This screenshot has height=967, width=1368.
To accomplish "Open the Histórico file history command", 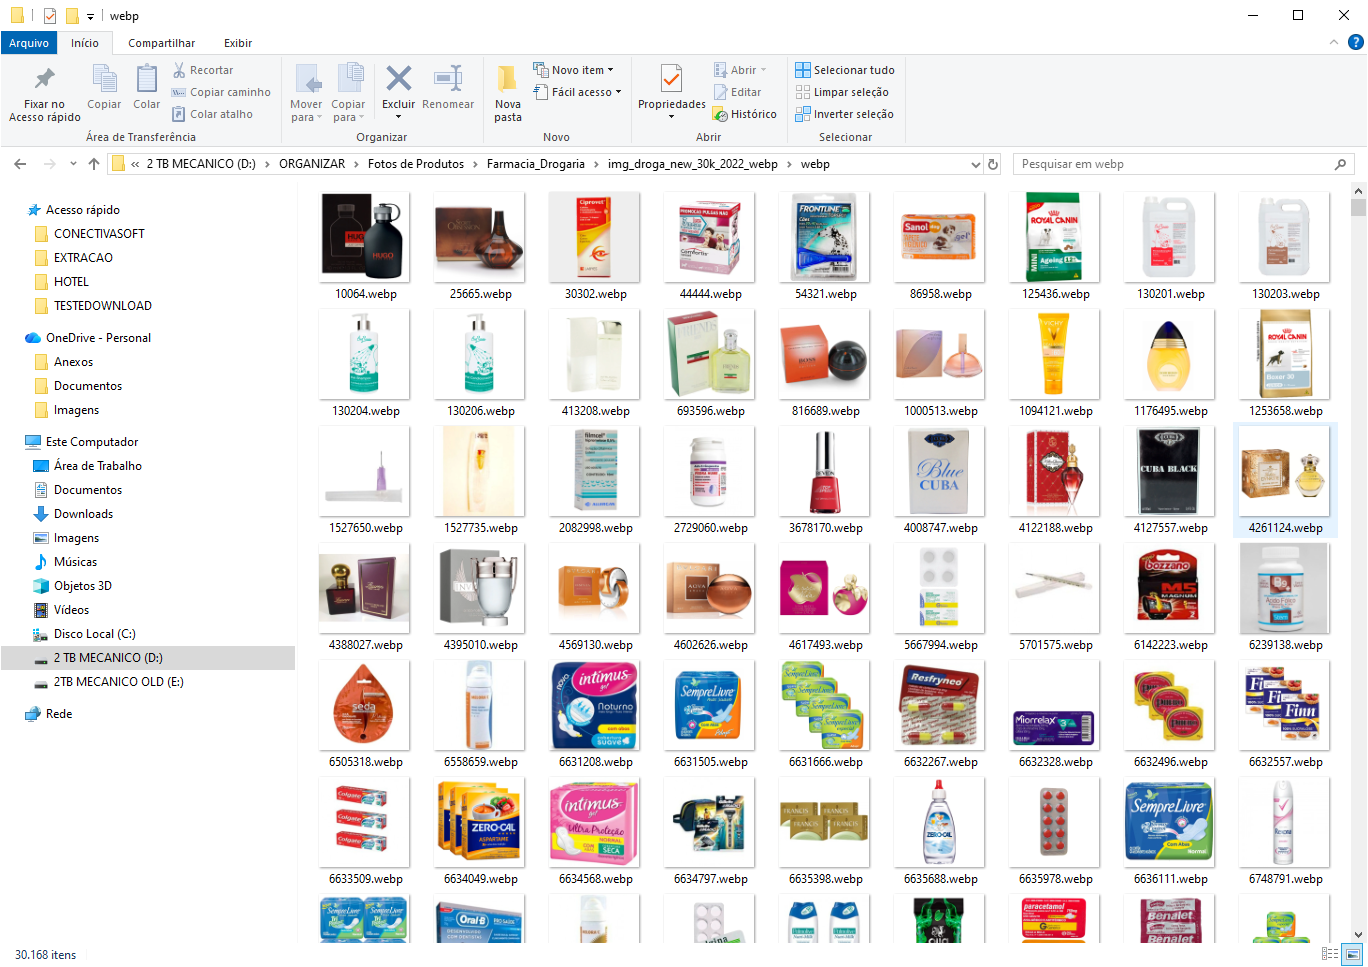I will tap(745, 114).
